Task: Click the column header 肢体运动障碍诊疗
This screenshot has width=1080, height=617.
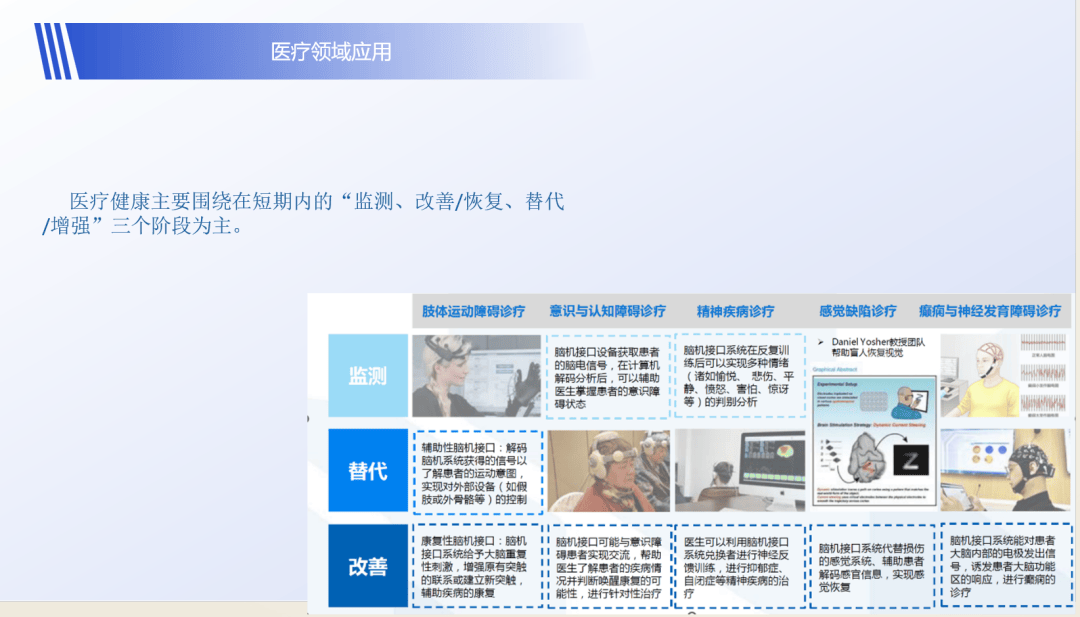Action: pos(473,311)
